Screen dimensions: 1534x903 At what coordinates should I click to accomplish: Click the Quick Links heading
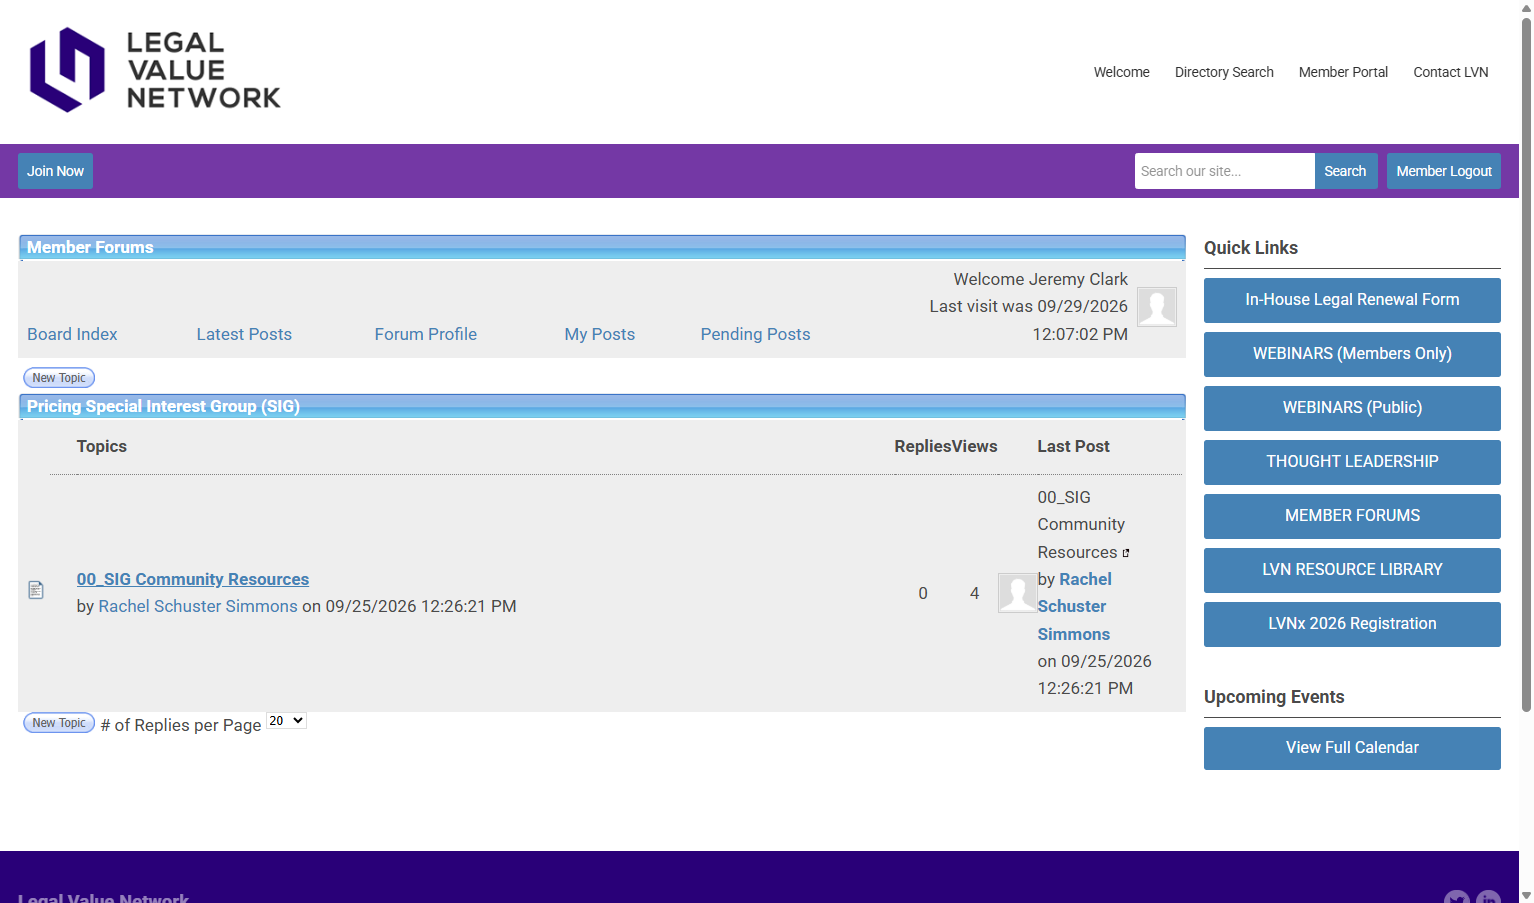[x=1251, y=248]
